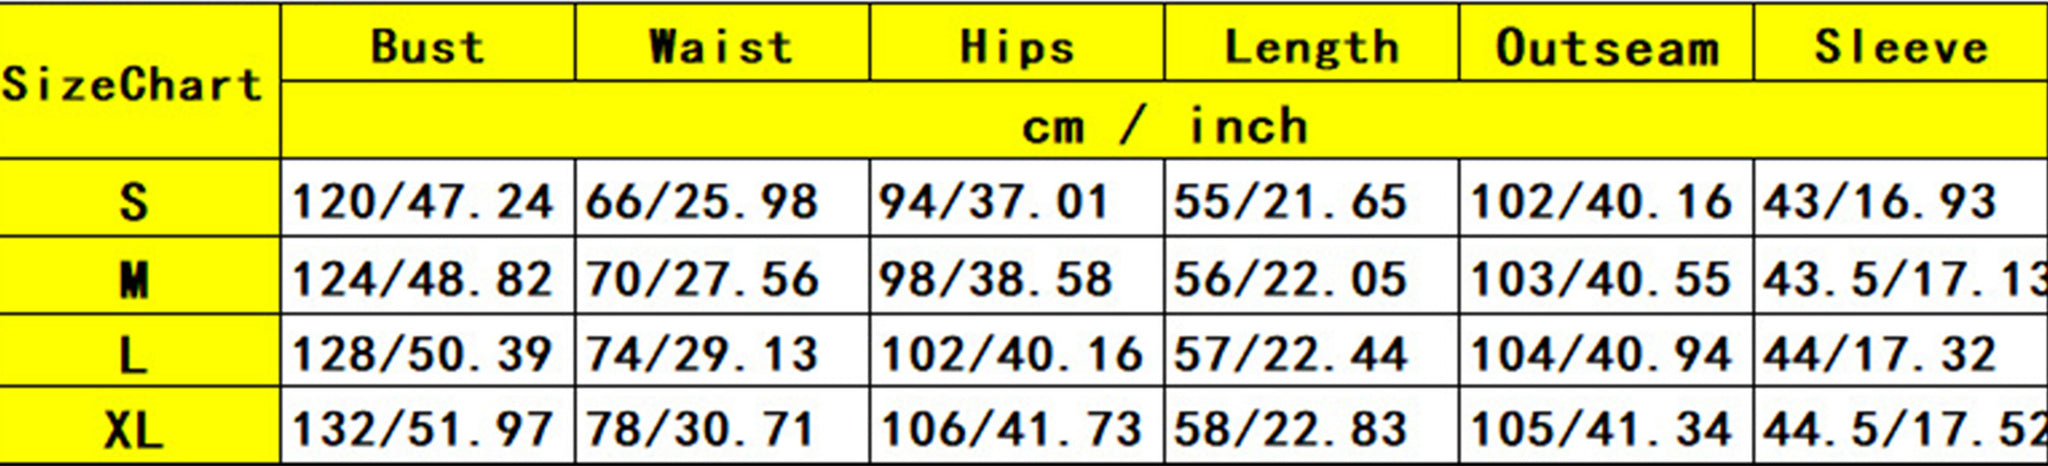Click the SizeChart header cell
This screenshot has height=466, width=2048.
(x=132, y=84)
